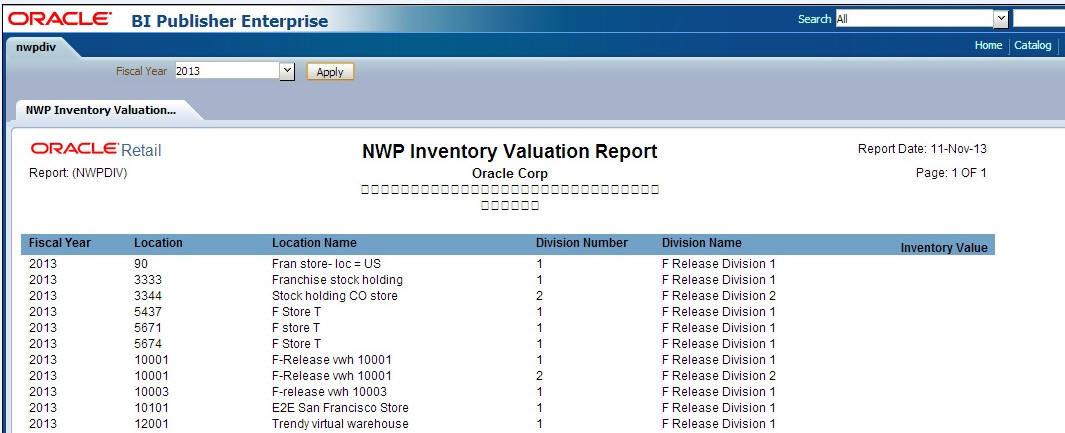
Task: Click F store T cell in row 5671
Action: coord(295,328)
